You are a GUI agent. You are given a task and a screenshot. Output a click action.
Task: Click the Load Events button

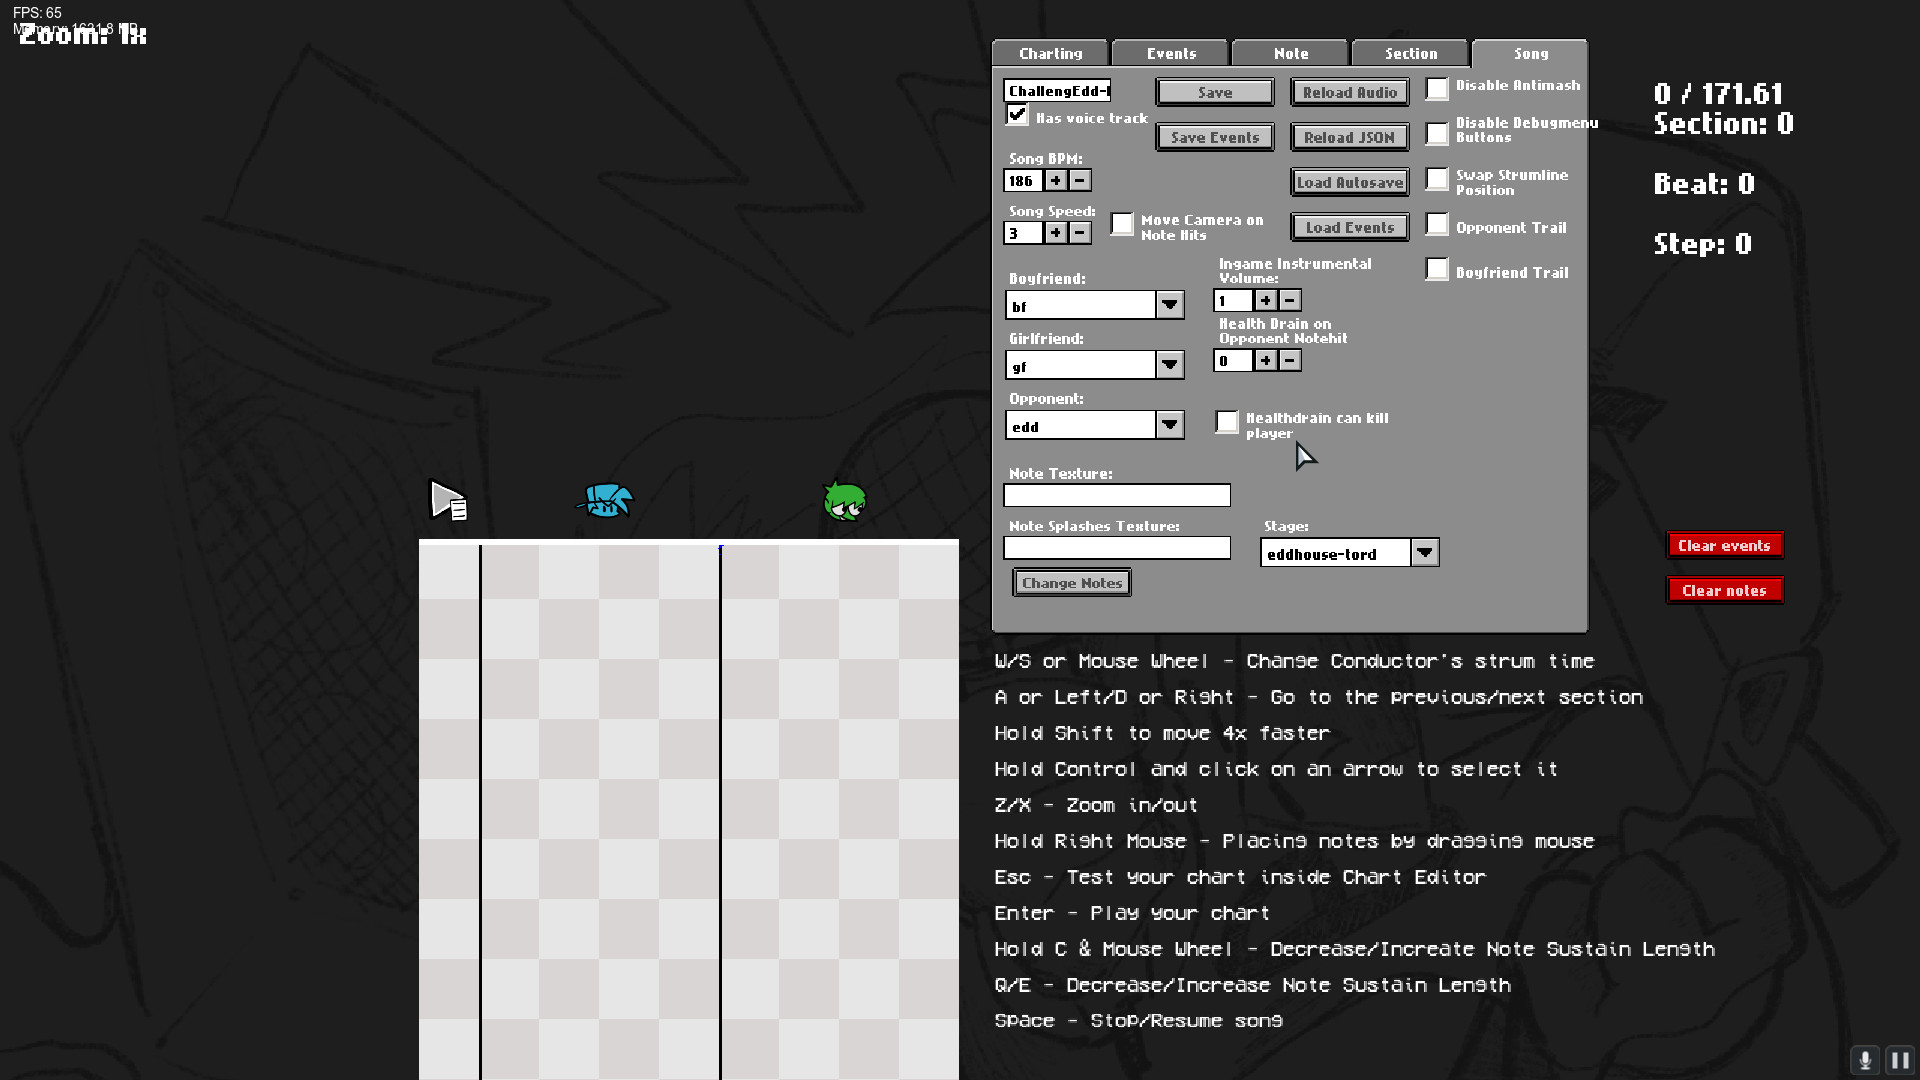click(x=1350, y=227)
